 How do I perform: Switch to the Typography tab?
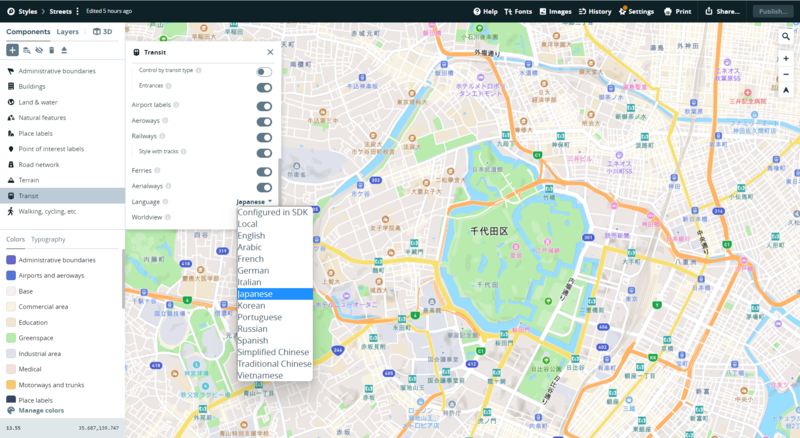tap(48, 239)
